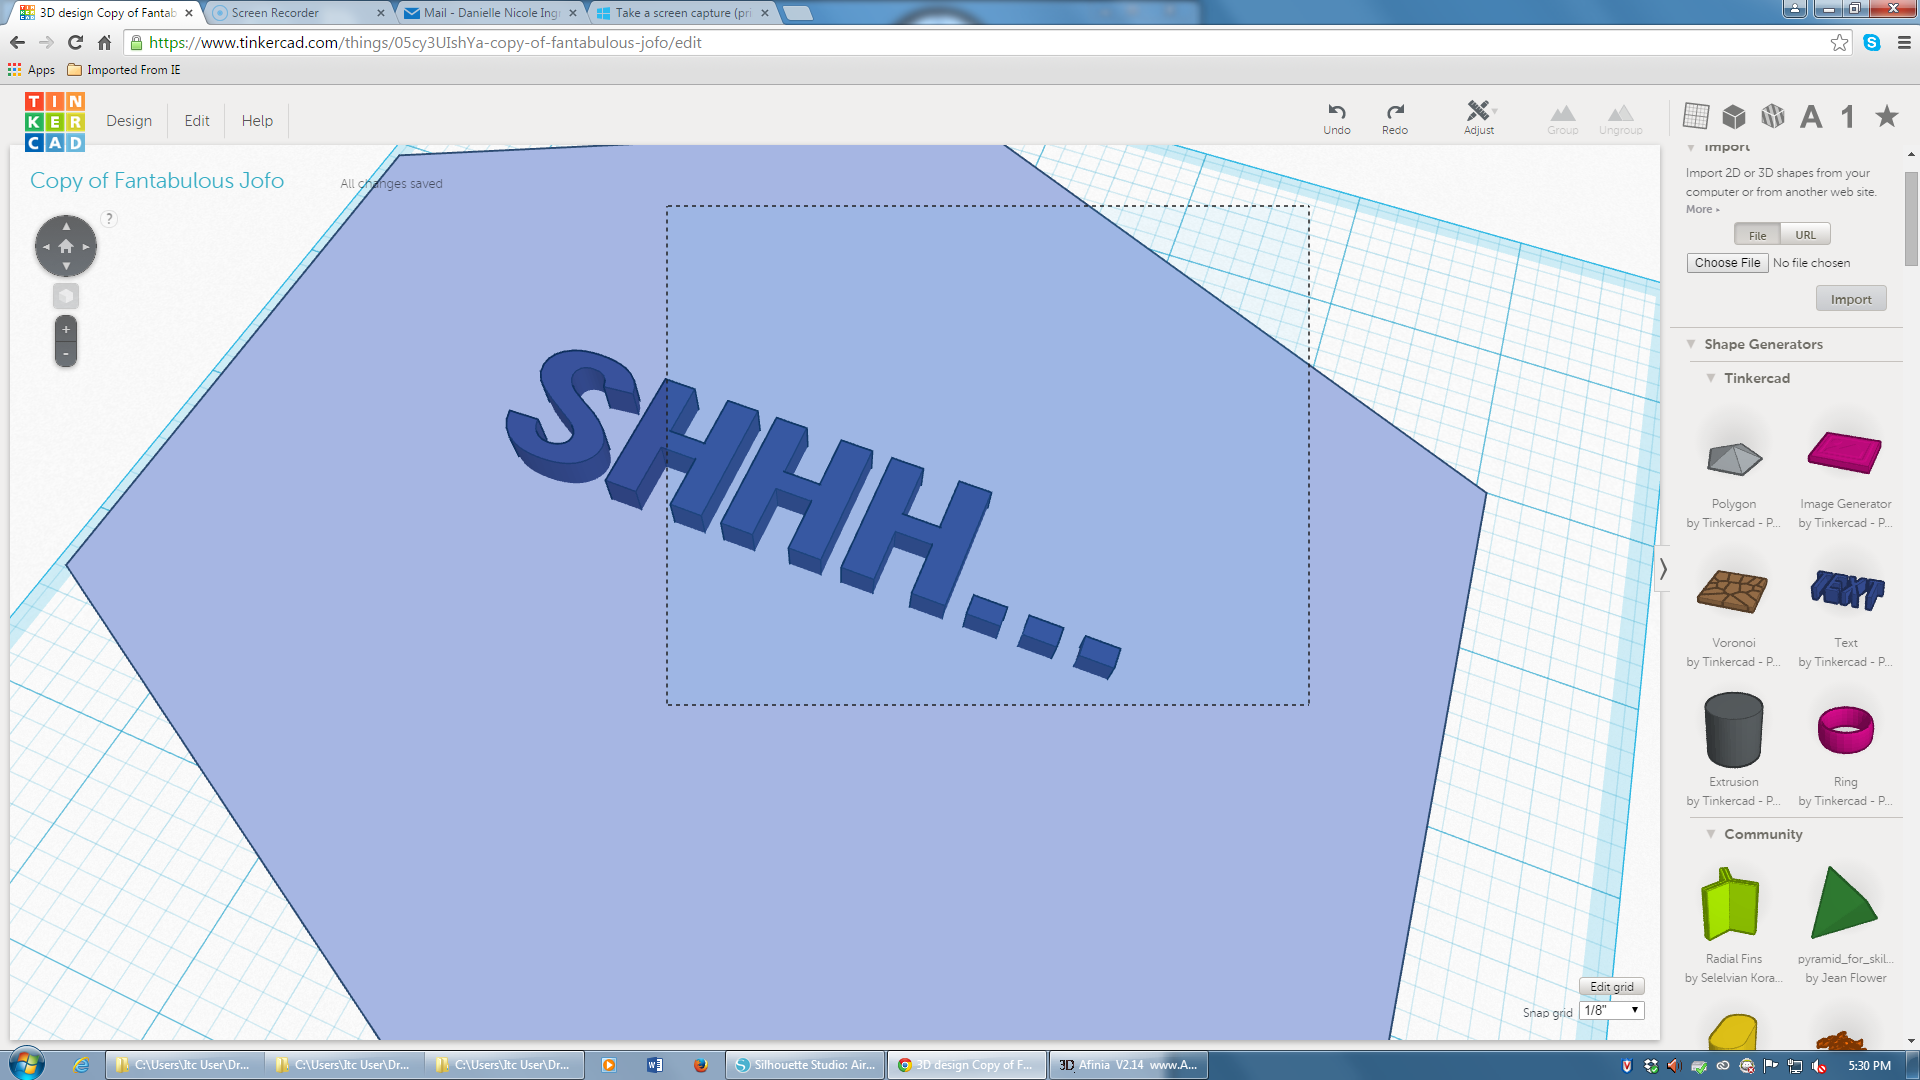Open the Adjust tool
Image resolution: width=1920 pixels, height=1080 pixels.
(1479, 117)
